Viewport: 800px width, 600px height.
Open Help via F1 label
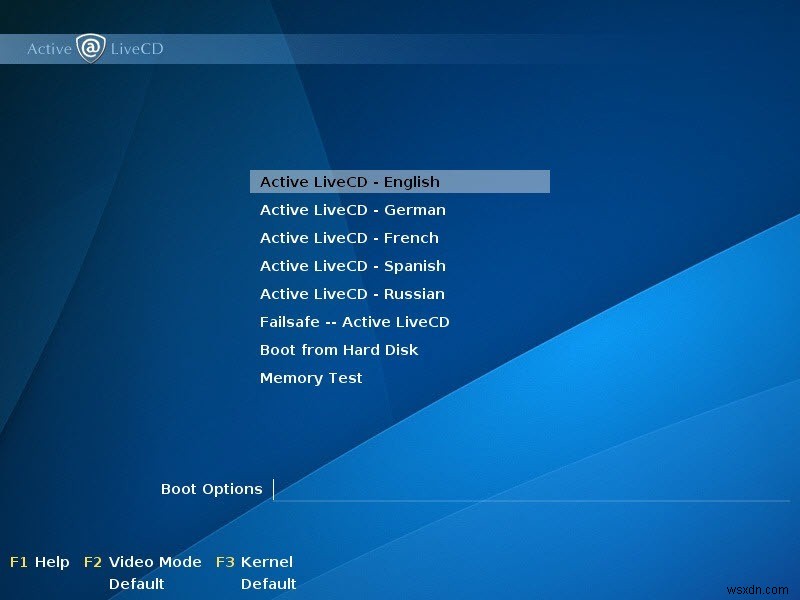pos(41,562)
